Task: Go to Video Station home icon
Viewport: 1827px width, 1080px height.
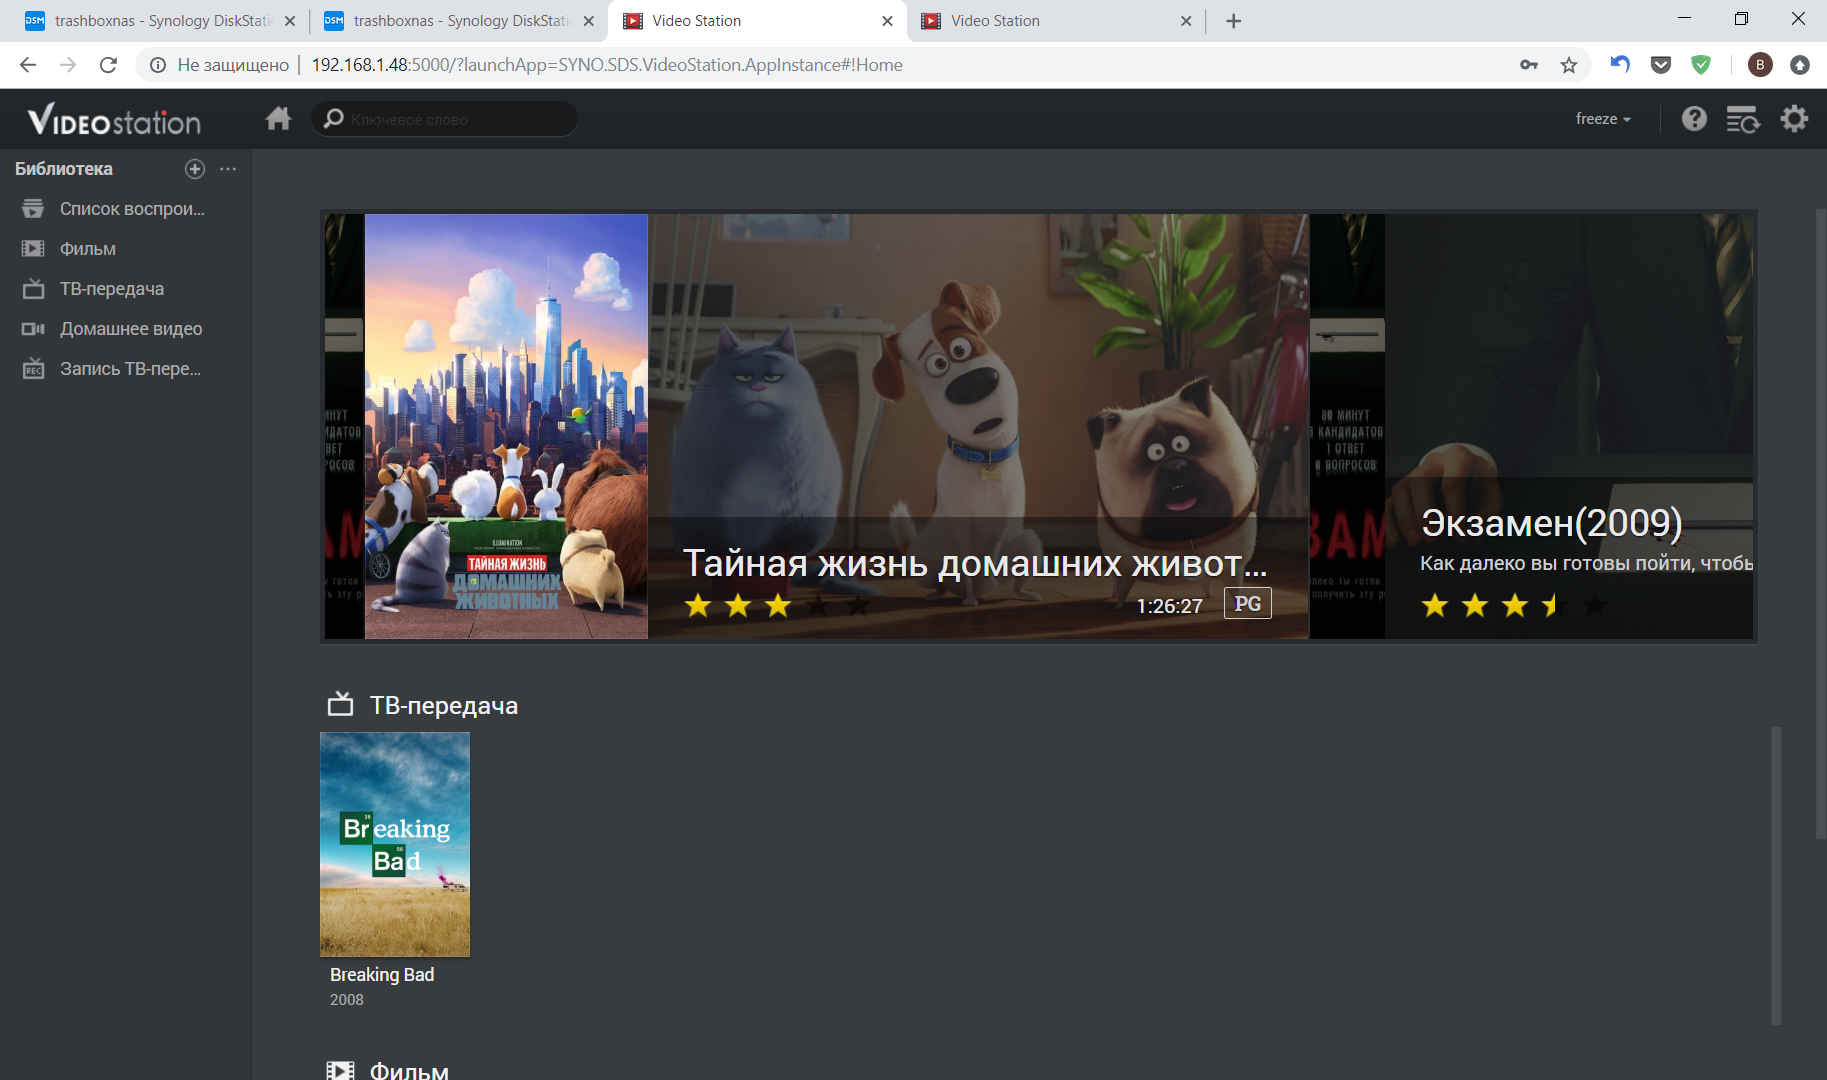Action: click(x=278, y=119)
